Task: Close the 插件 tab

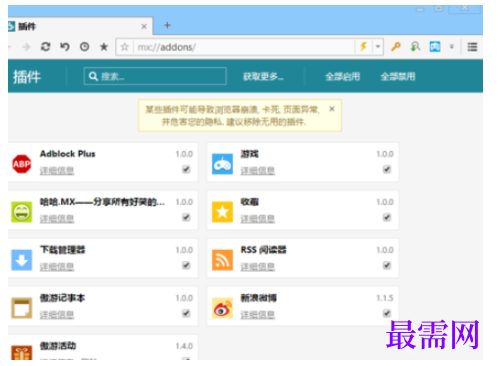Action: [144, 26]
